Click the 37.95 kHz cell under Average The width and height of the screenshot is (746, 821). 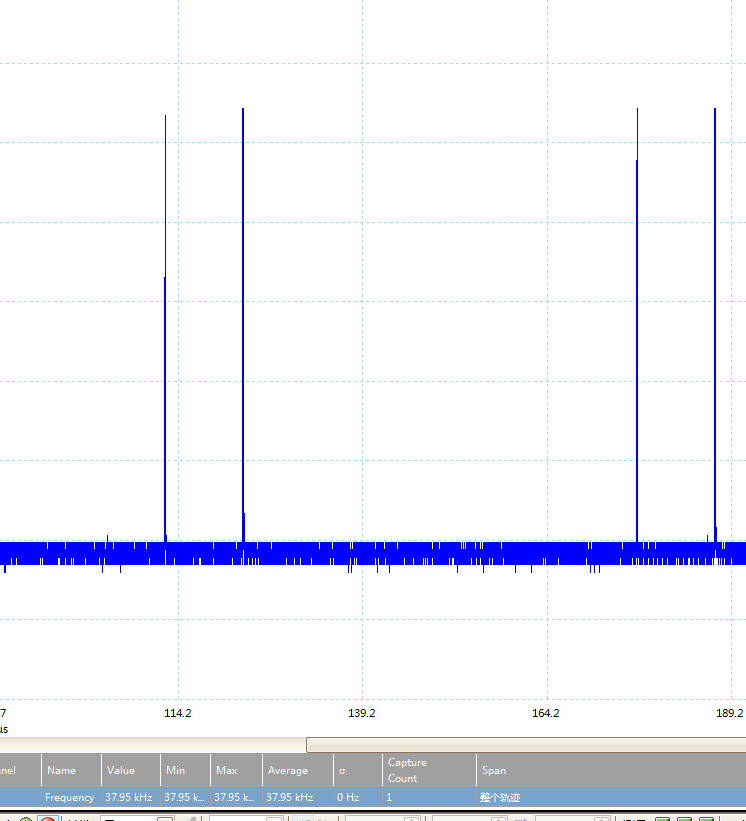click(297, 797)
